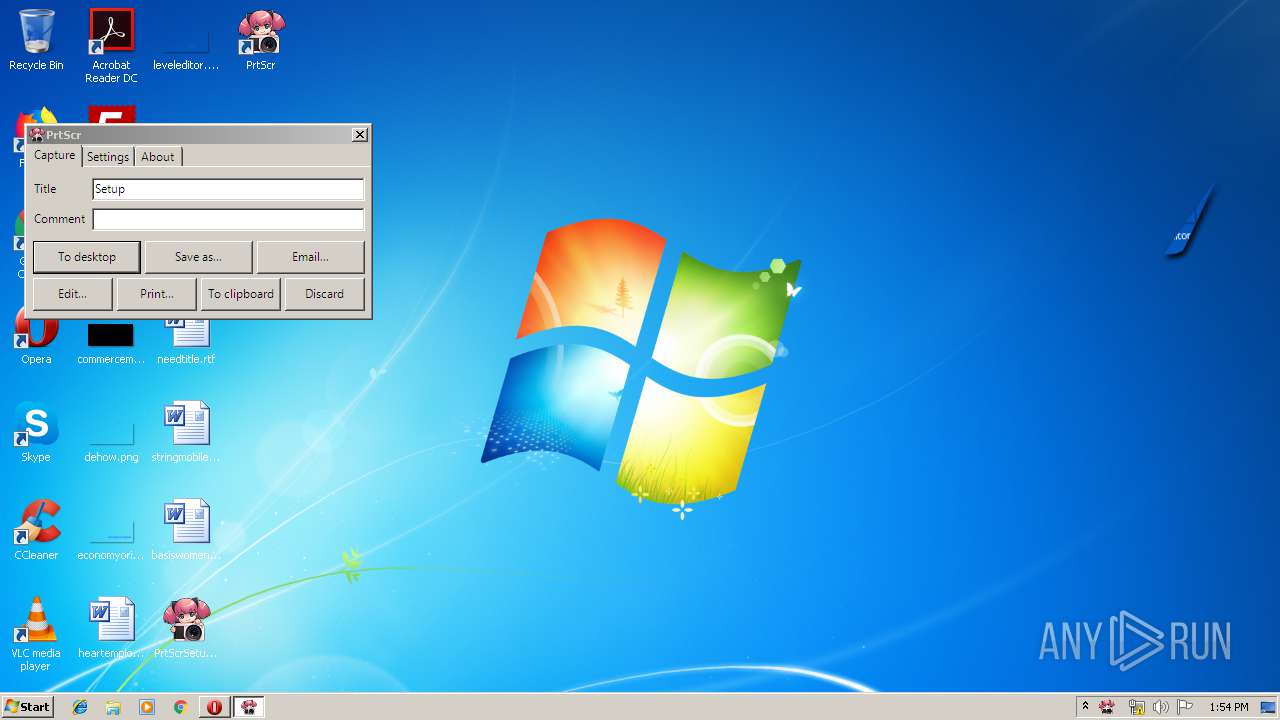Viewport: 1280px width, 720px height.
Task: Open Windows Explorer from the taskbar
Action: [113, 707]
